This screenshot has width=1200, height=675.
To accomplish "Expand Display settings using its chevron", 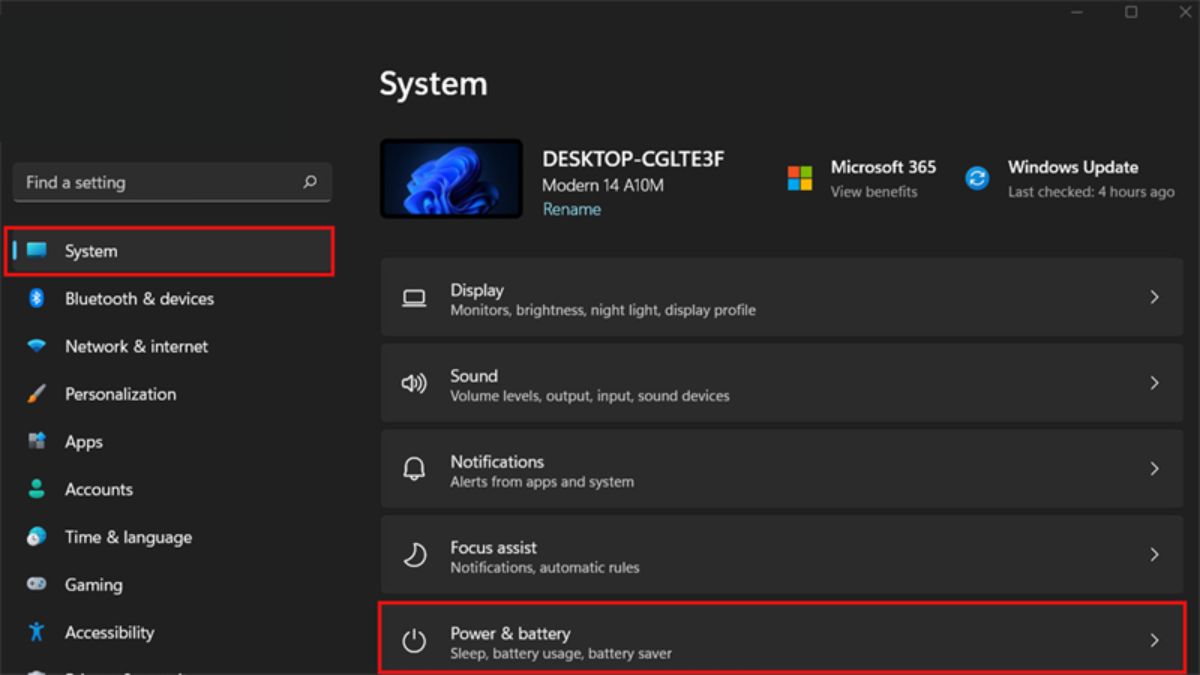I will pos(1154,297).
